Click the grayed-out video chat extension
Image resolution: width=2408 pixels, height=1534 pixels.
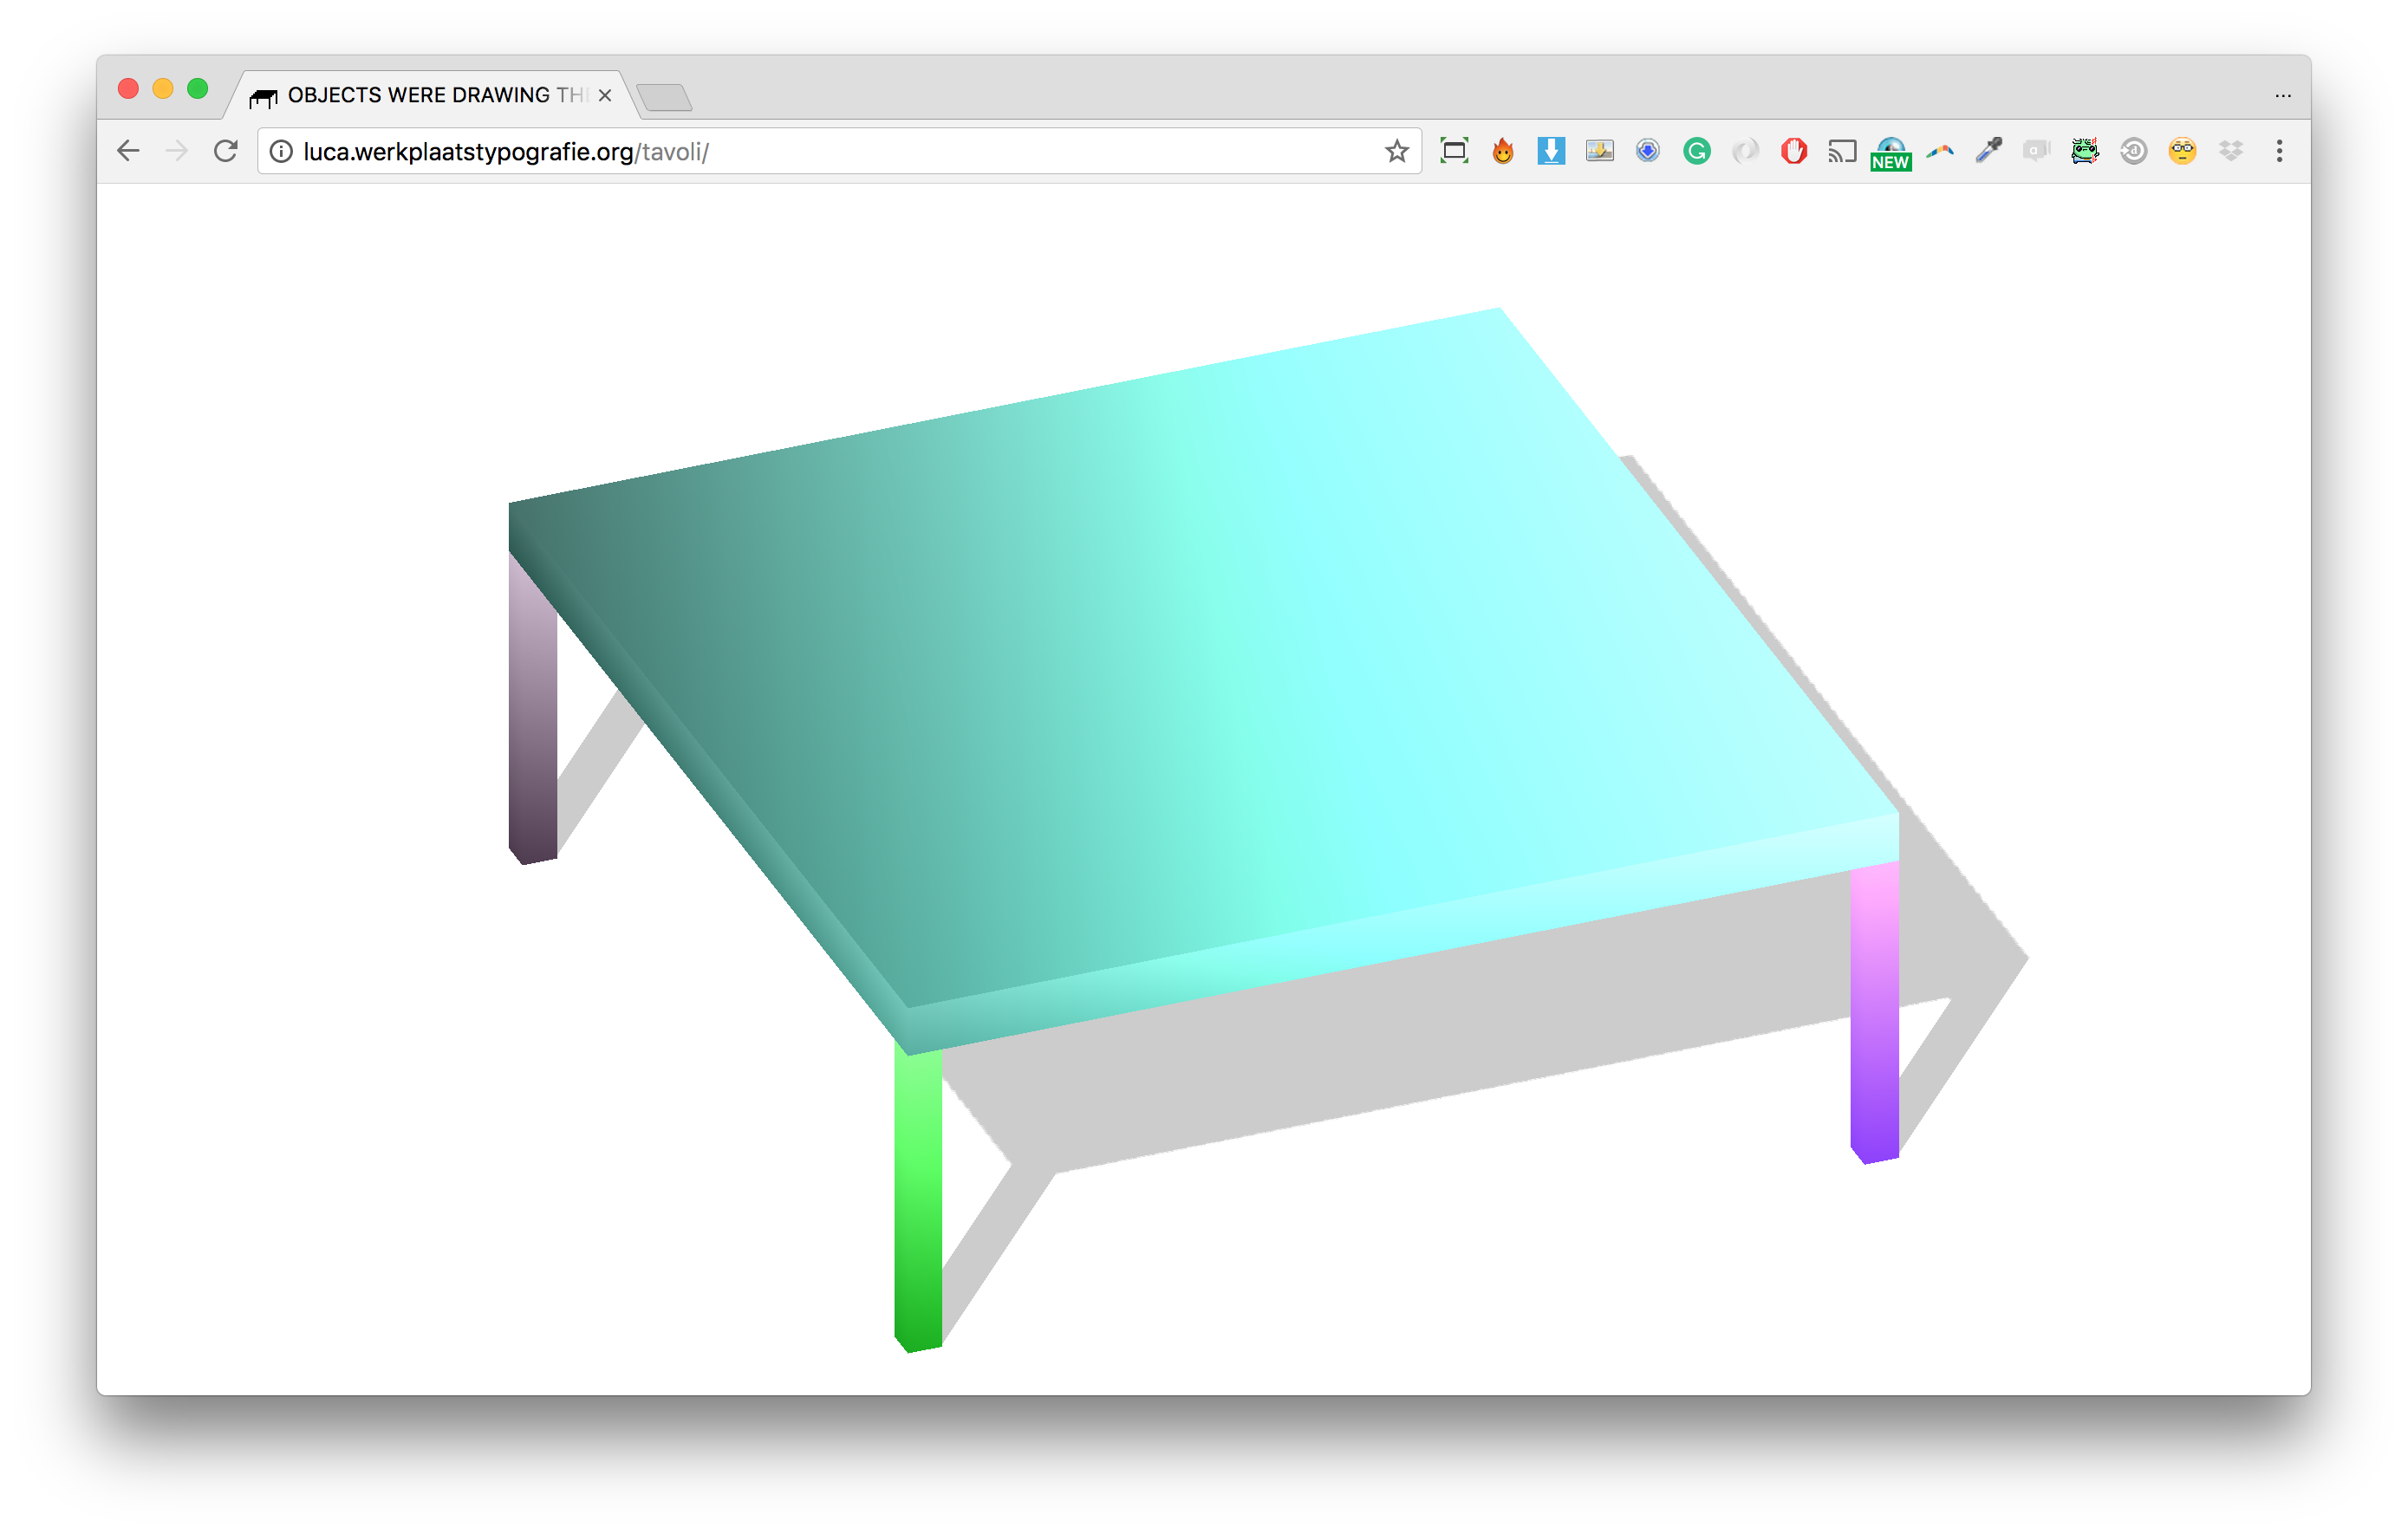click(2036, 151)
